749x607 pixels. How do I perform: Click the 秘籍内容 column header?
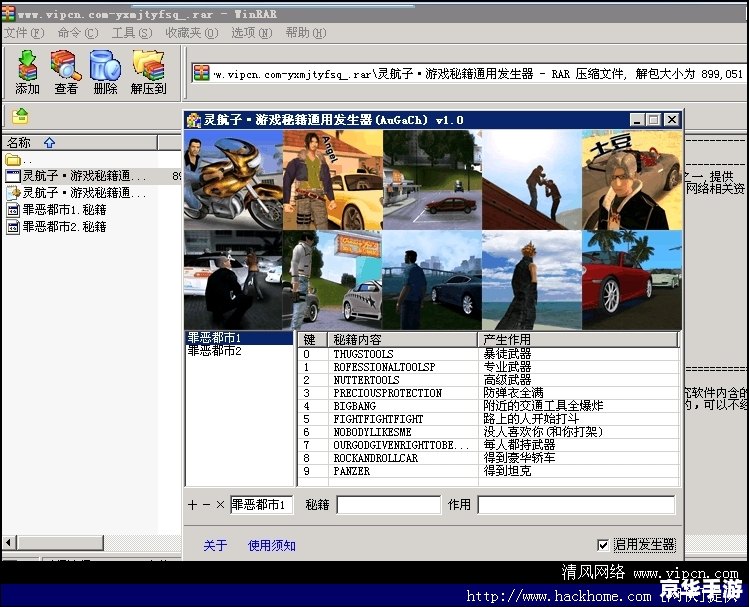tap(402, 340)
